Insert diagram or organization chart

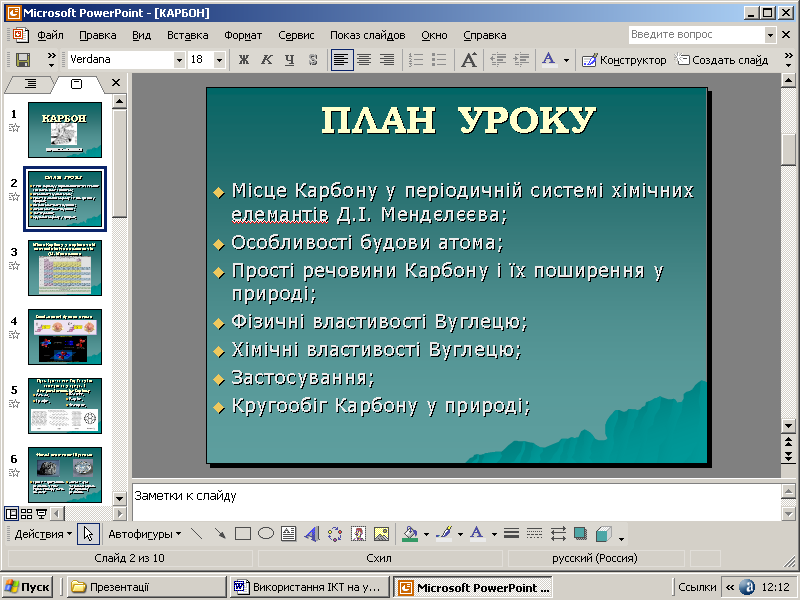335,534
